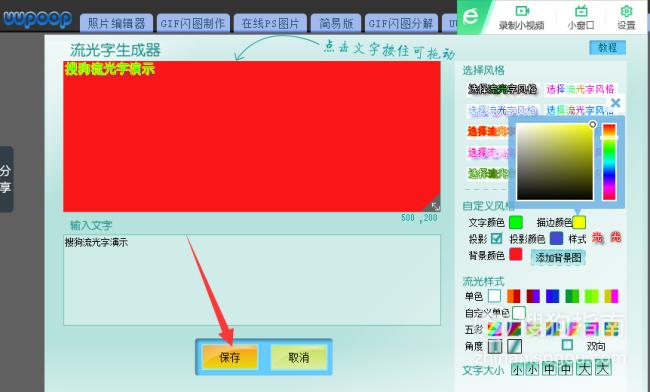
Task: Select the first 大 text size button
Action: click(x=584, y=368)
